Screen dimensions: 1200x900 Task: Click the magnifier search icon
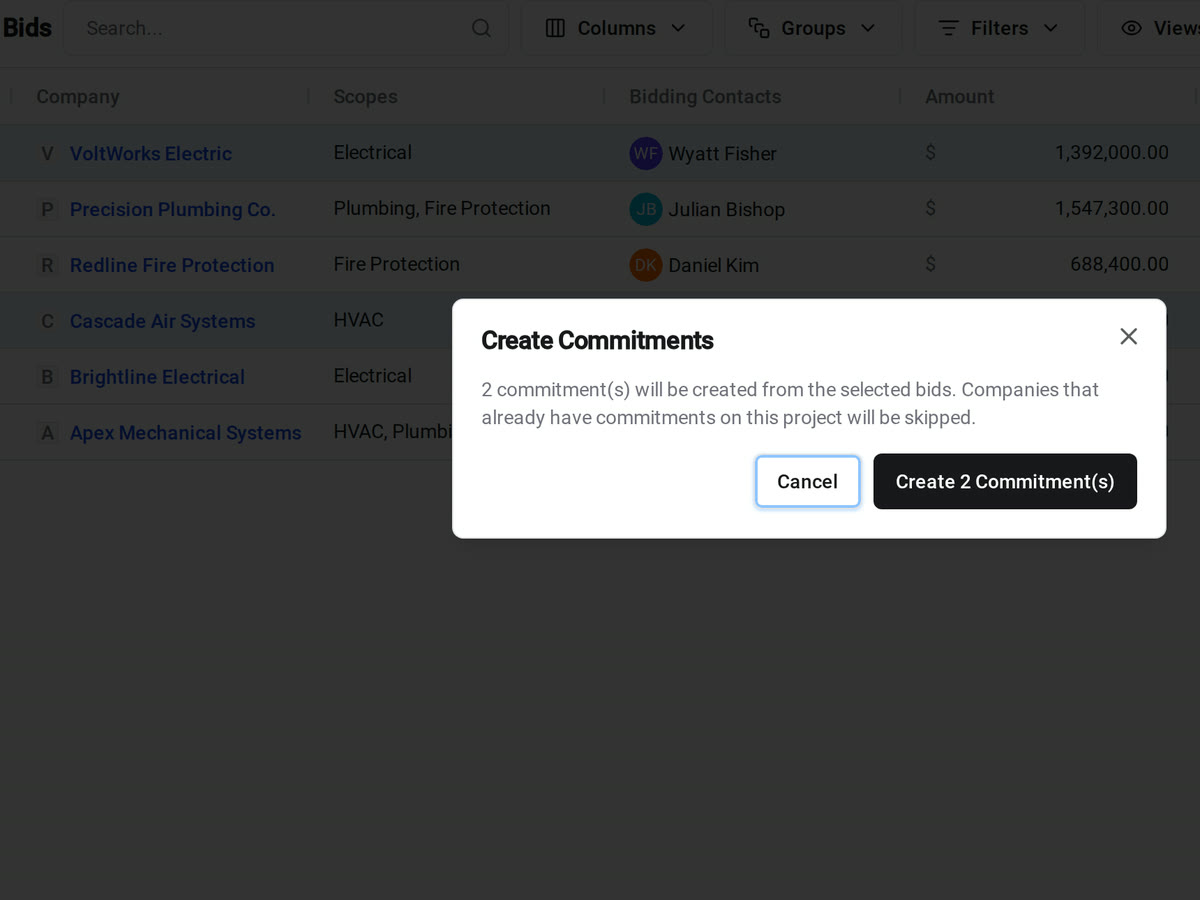pyautogui.click(x=482, y=28)
